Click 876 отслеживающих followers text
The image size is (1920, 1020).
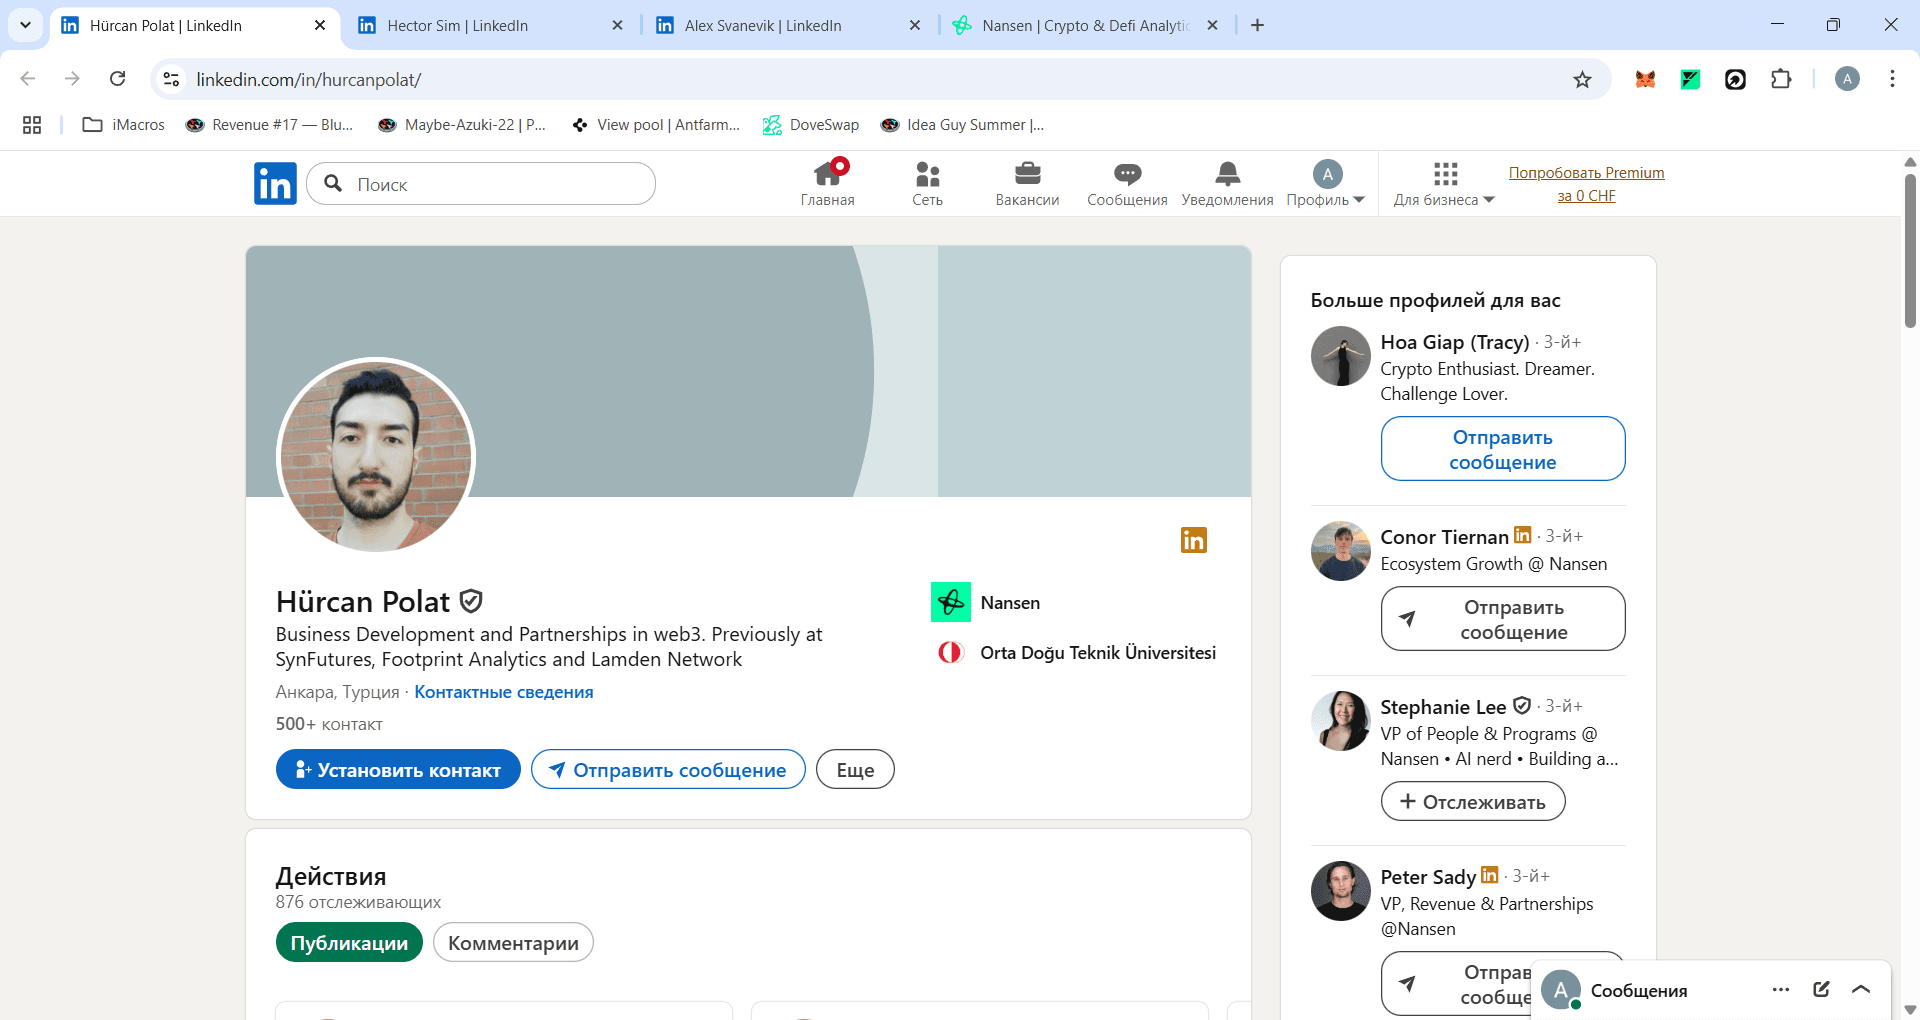pyautogui.click(x=358, y=902)
